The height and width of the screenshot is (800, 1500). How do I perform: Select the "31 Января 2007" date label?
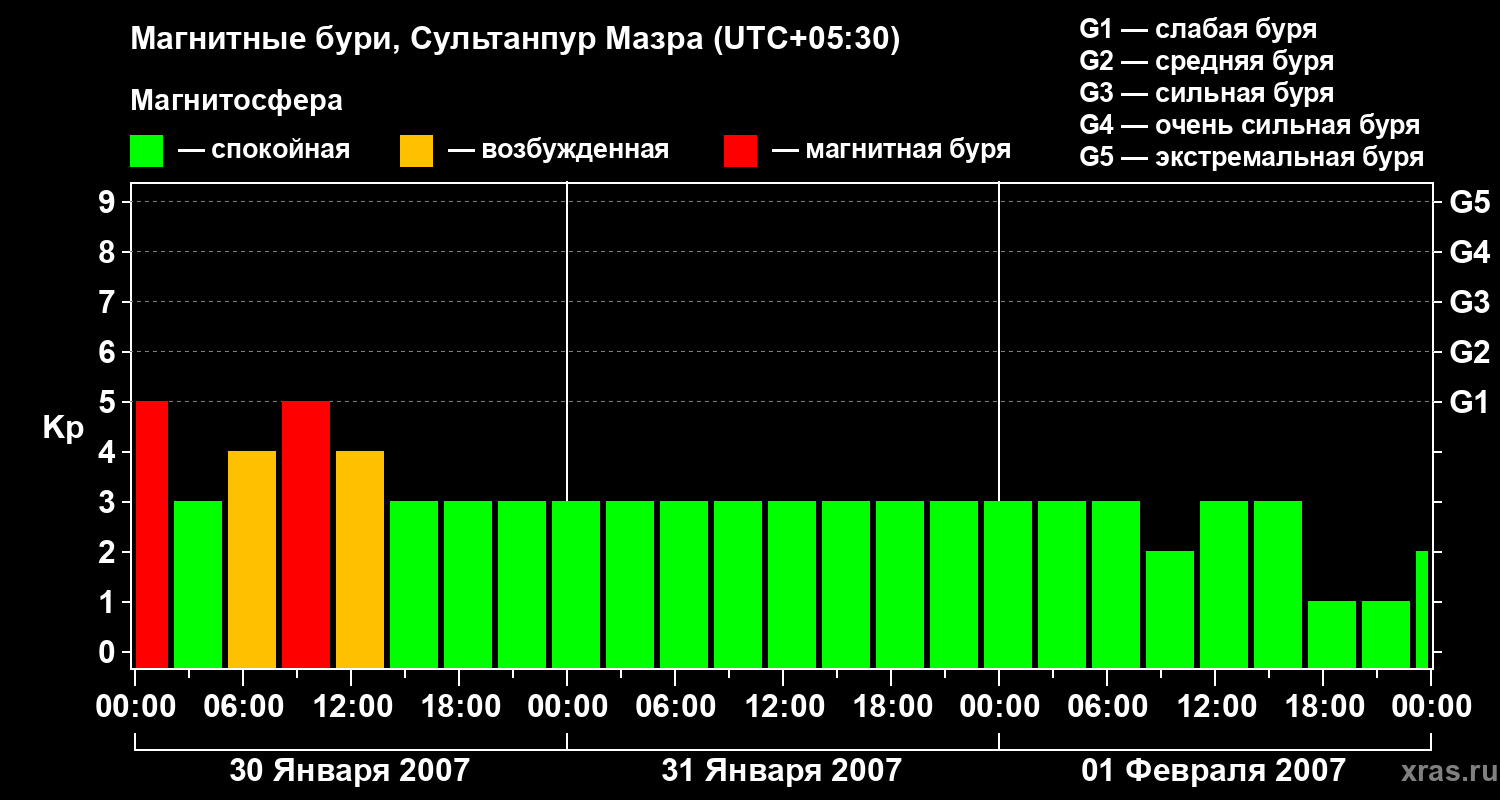pos(781,771)
